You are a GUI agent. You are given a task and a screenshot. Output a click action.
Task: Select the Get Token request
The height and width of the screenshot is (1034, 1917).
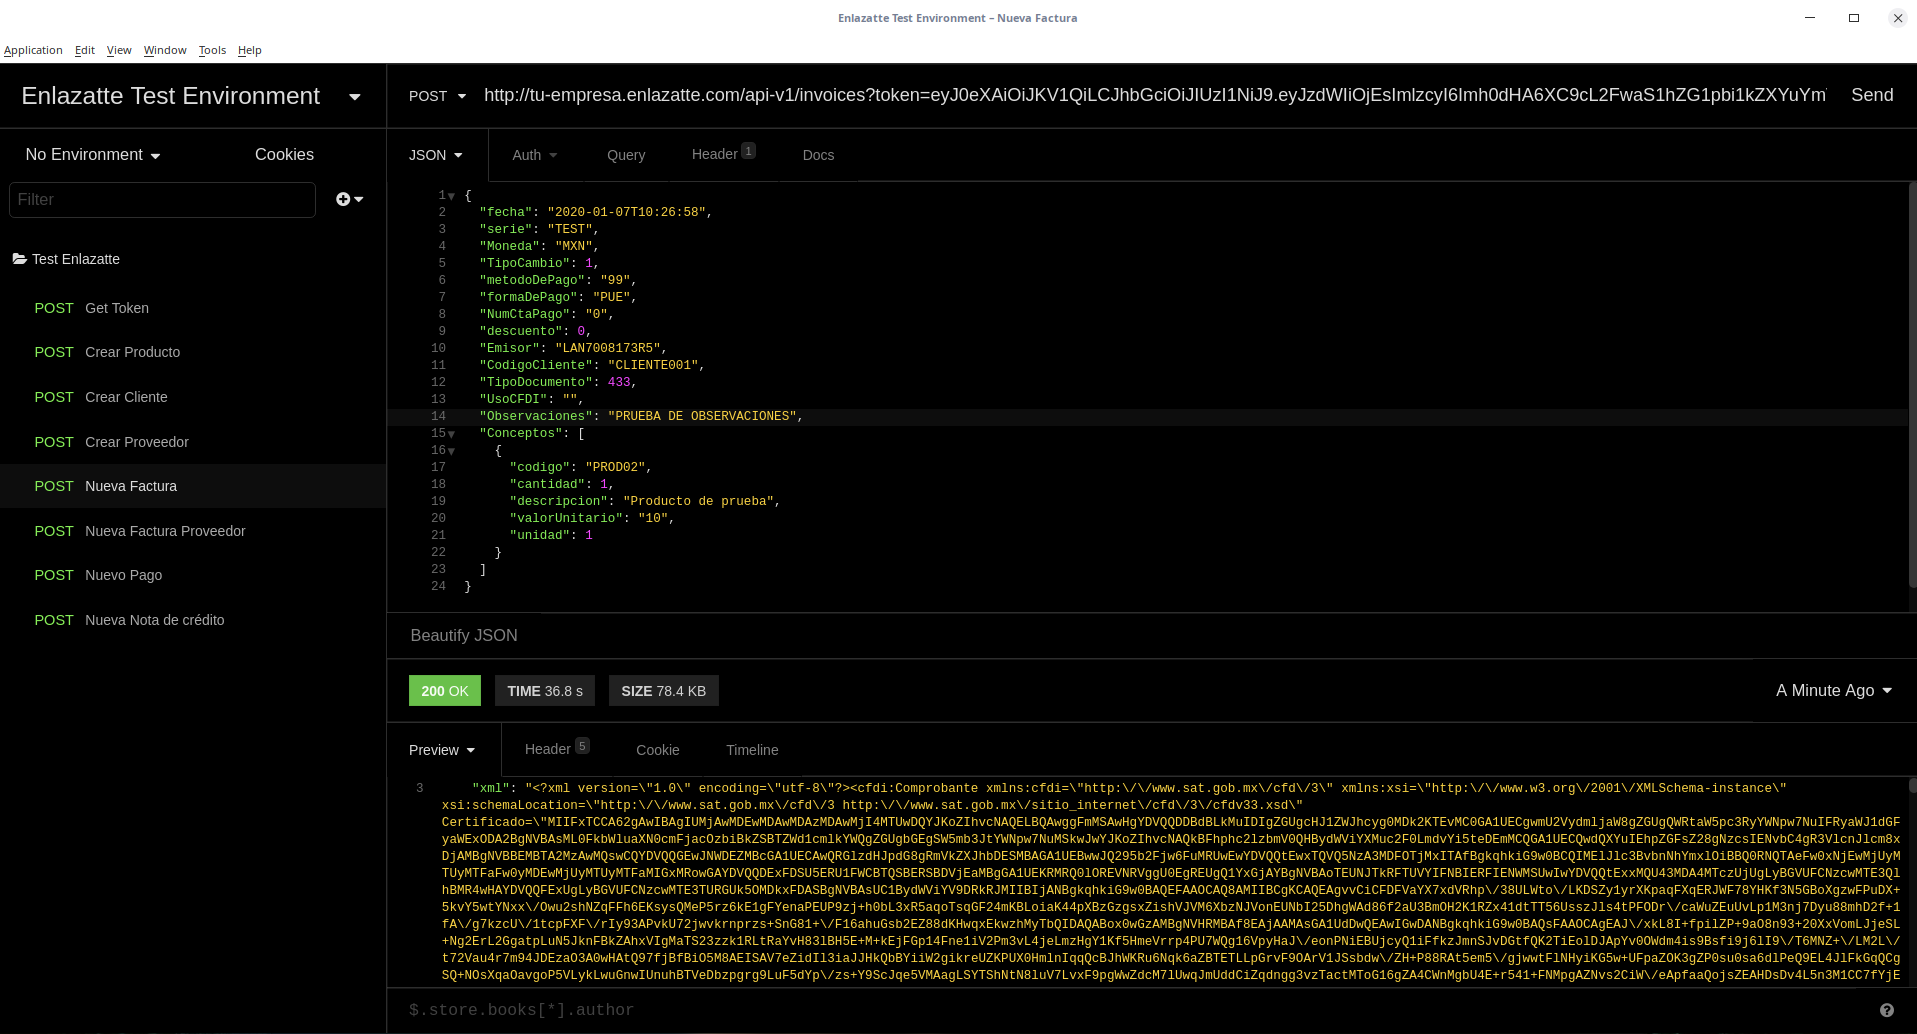point(117,308)
